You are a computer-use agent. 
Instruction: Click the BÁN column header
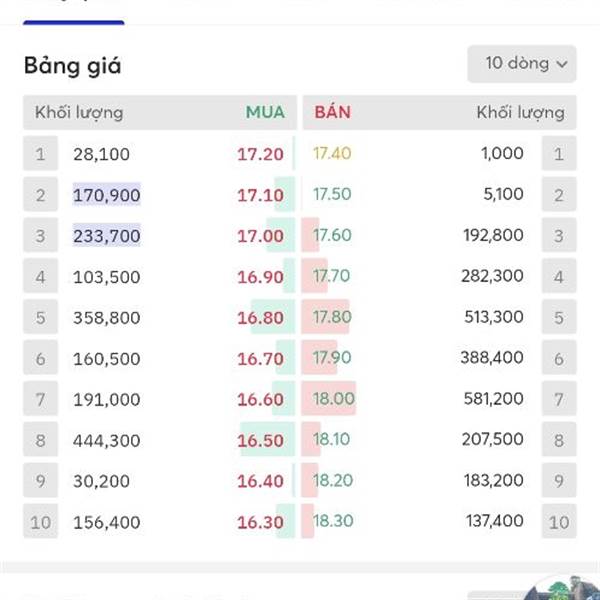click(x=332, y=112)
